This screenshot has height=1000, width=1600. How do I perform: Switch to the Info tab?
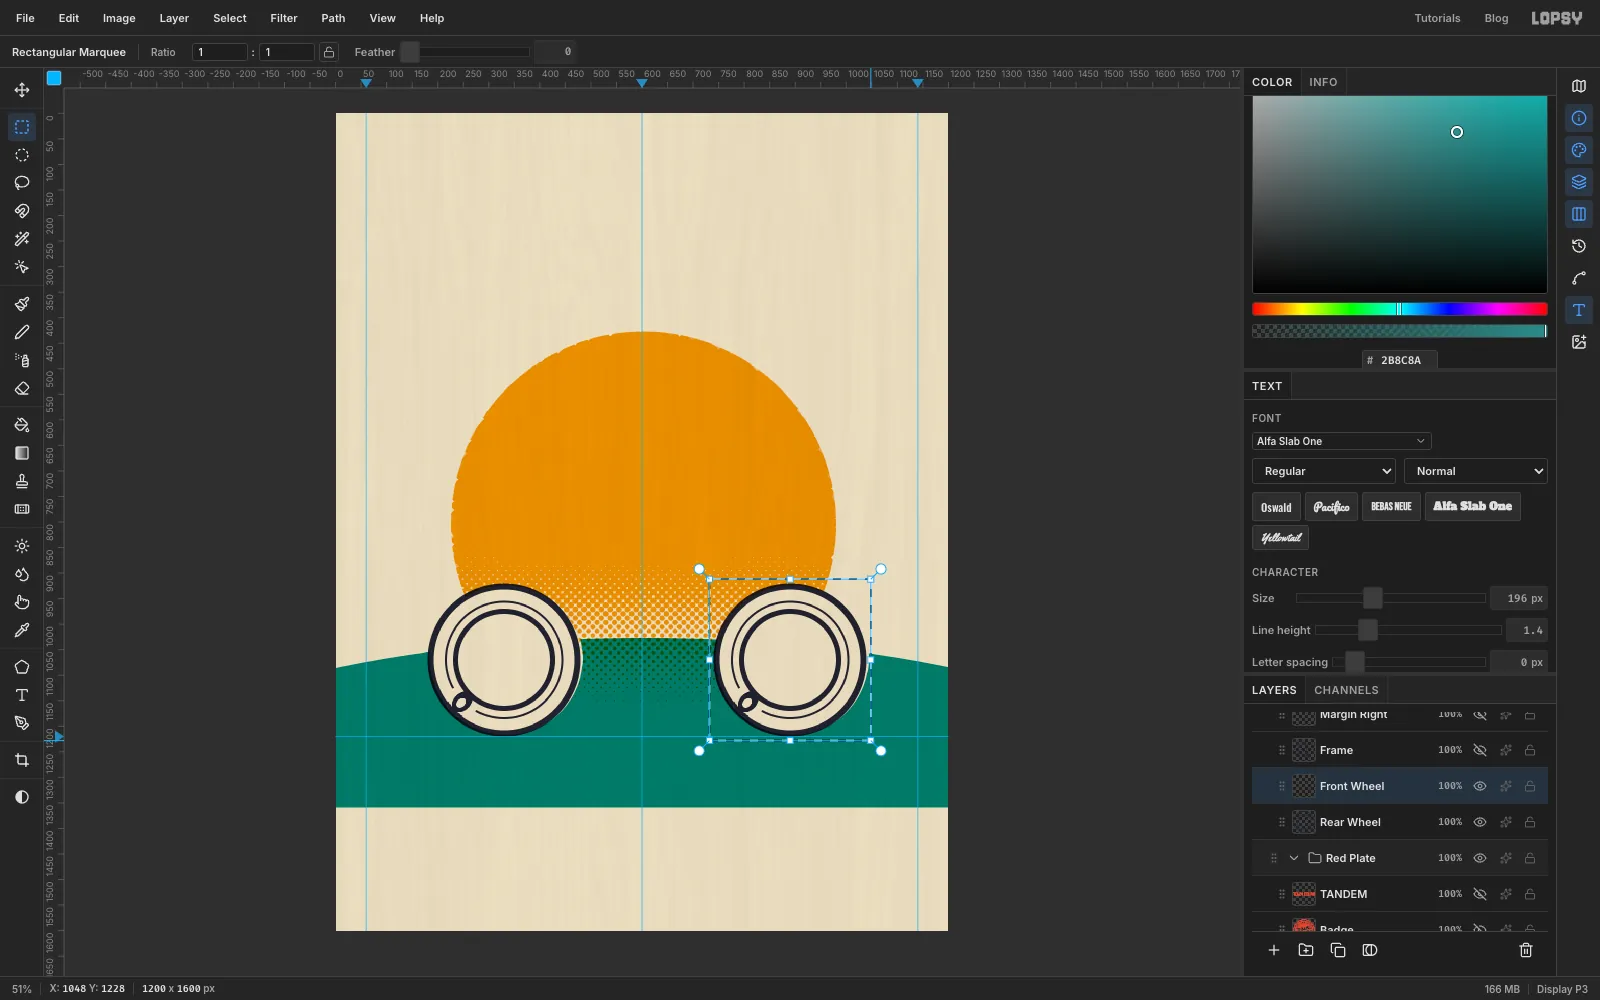[x=1323, y=82]
